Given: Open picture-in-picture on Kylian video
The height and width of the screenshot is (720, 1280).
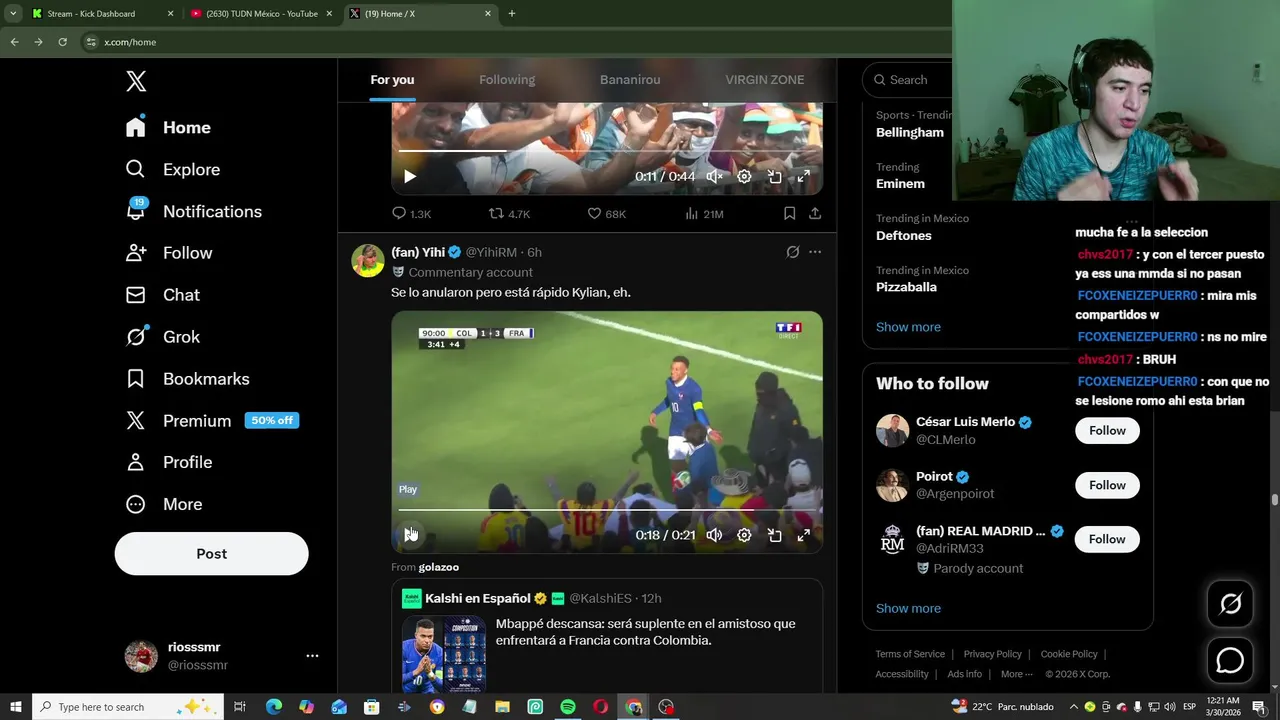Looking at the screenshot, I should (x=774, y=535).
